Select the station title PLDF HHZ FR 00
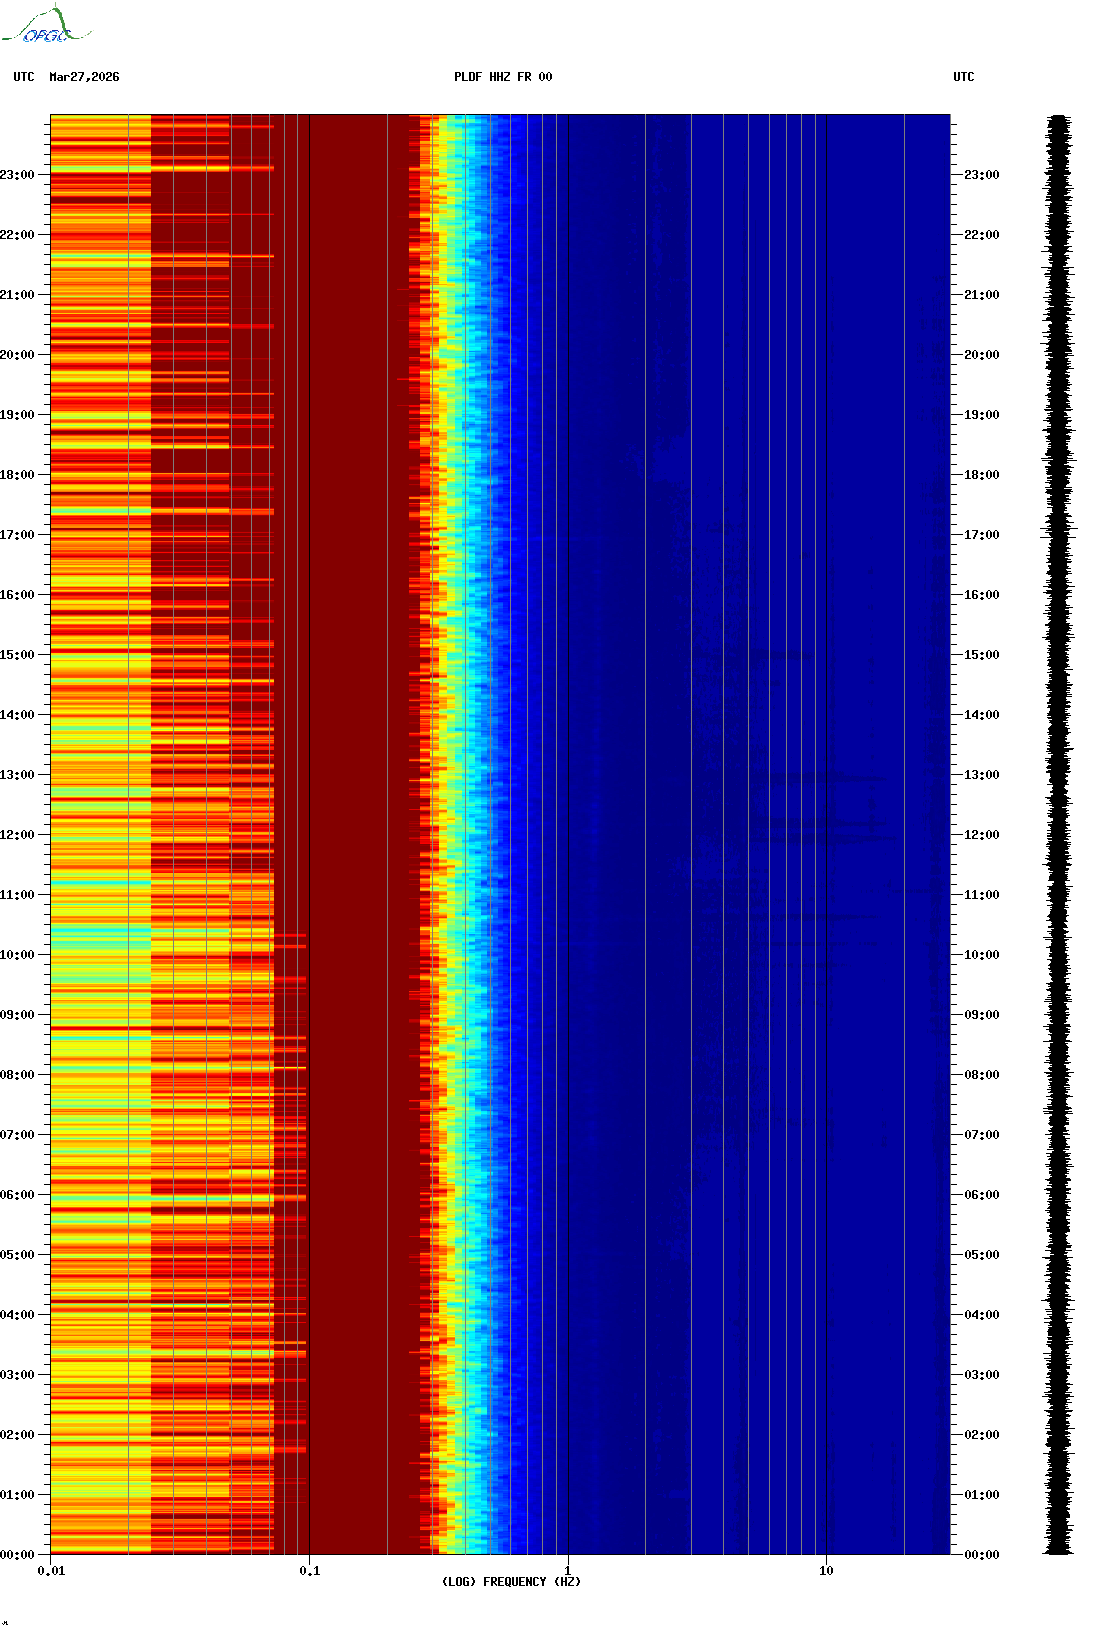The width and height of the screenshot is (1102, 1634). pyautogui.click(x=503, y=77)
